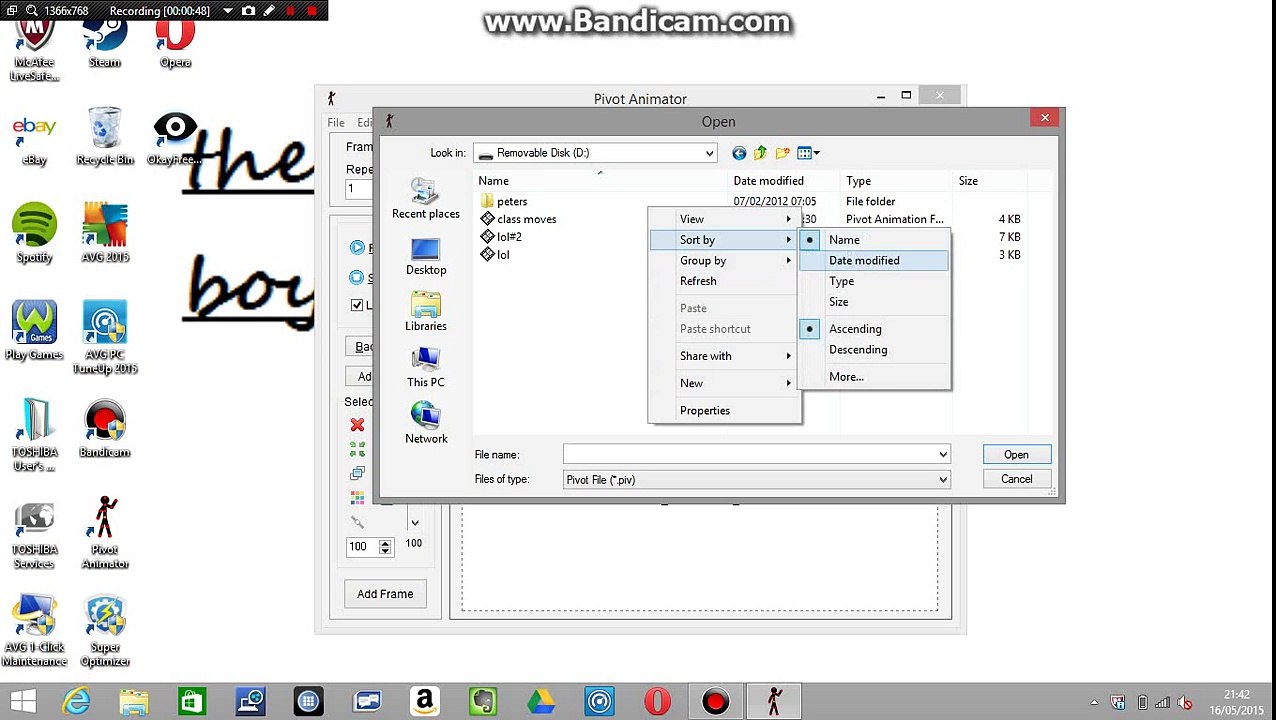Choose More... in sort submenu
The height and width of the screenshot is (720, 1276).
(874, 377)
